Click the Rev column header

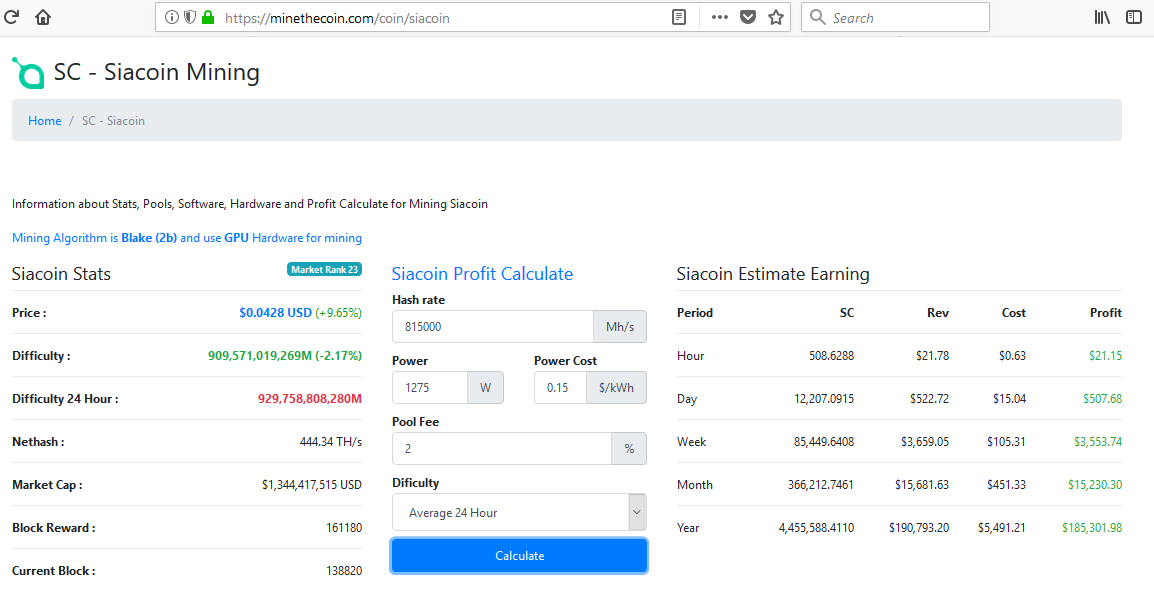pos(938,313)
